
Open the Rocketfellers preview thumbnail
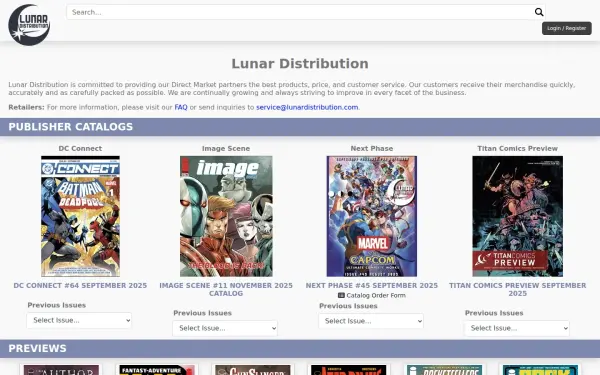444,370
